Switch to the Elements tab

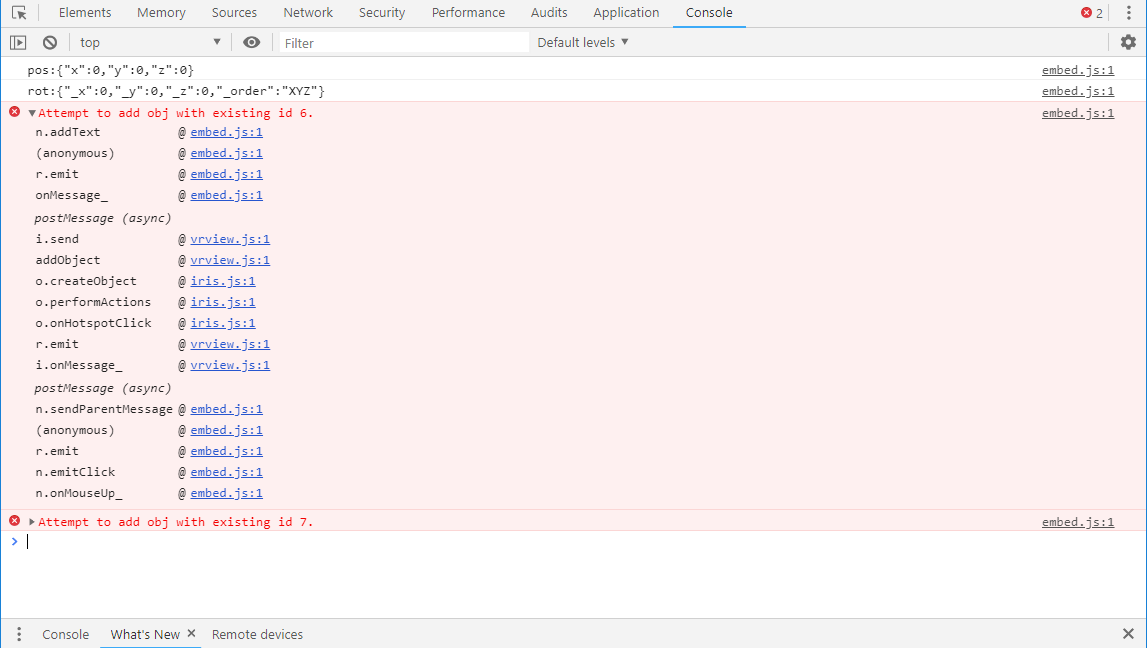pos(85,13)
